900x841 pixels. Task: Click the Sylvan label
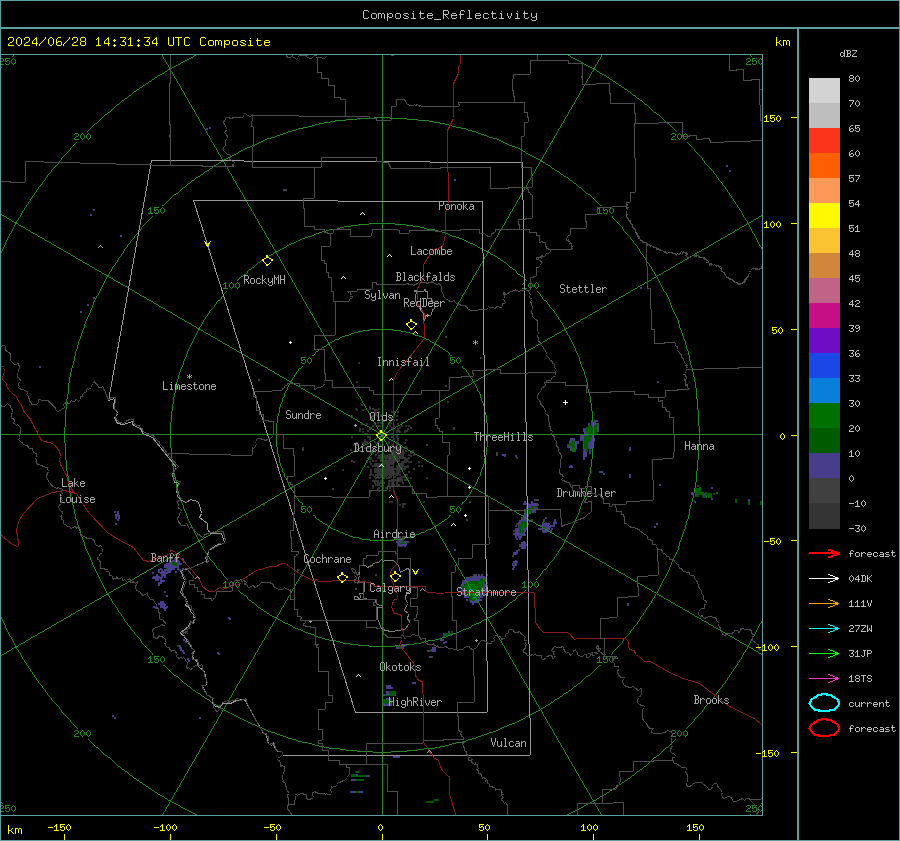(x=382, y=295)
